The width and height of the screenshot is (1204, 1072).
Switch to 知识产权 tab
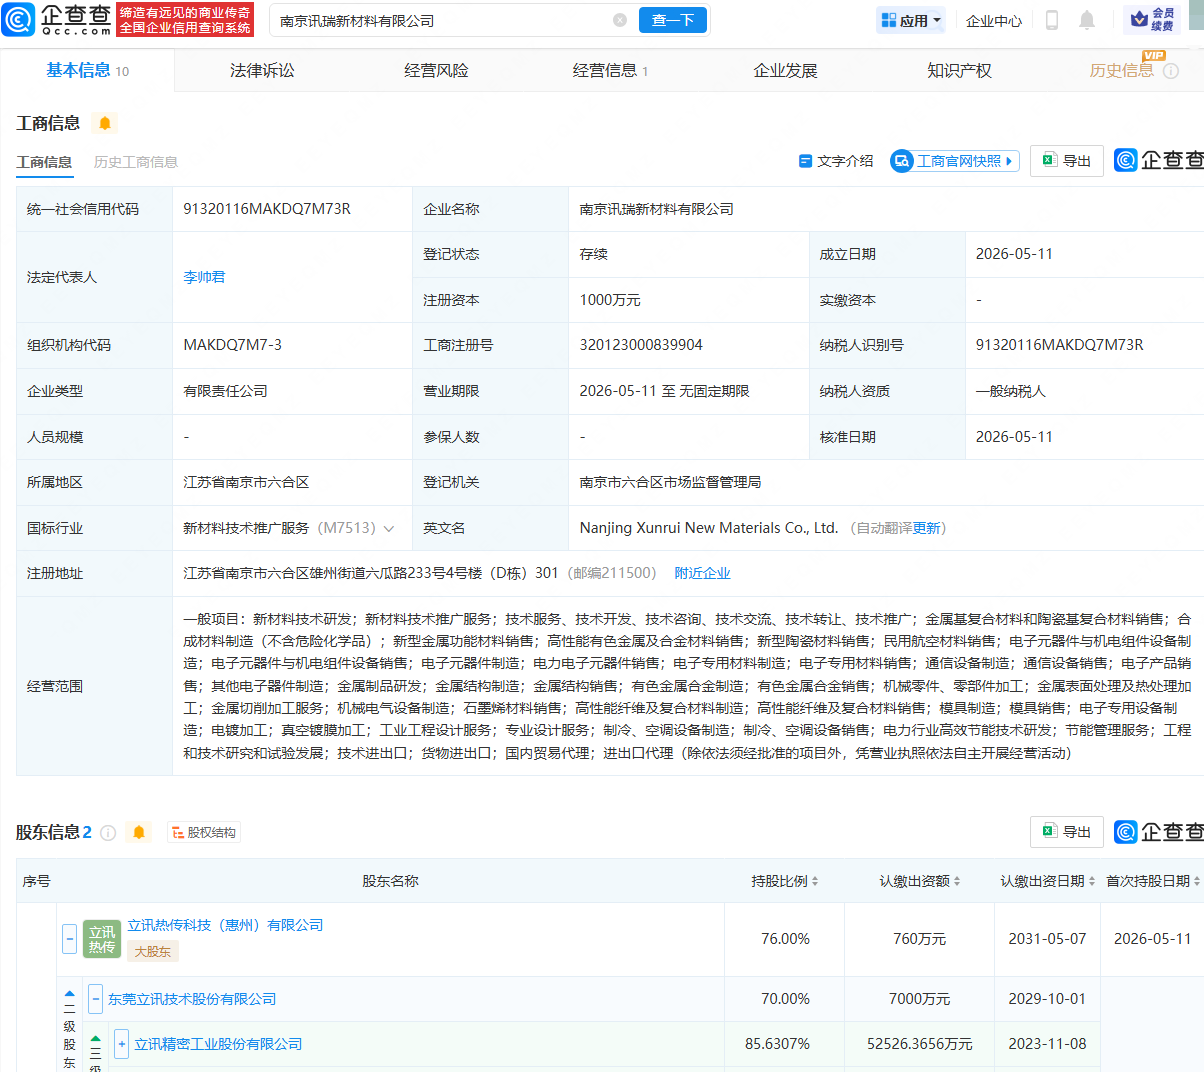[x=959, y=70]
